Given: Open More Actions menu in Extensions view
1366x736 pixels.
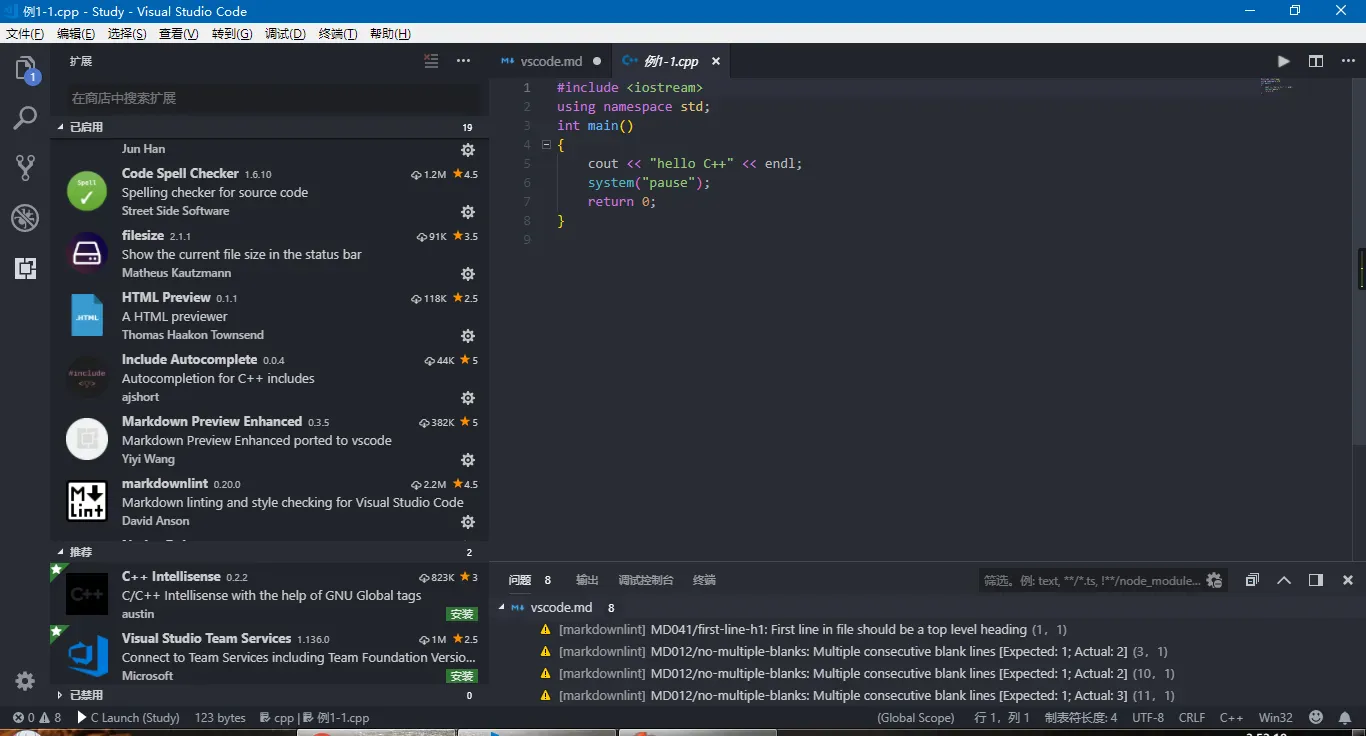Looking at the screenshot, I should (462, 61).
